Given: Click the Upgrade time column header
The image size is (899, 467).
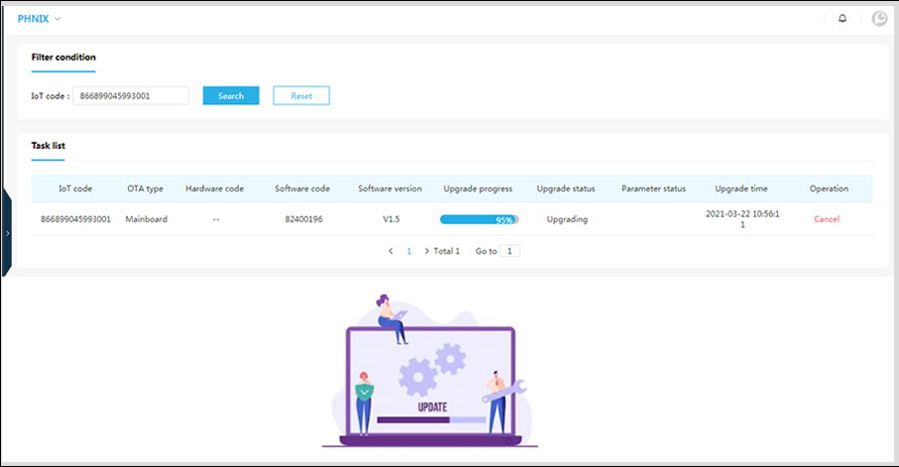Looking at the screenshot, I should click(741, 188).
